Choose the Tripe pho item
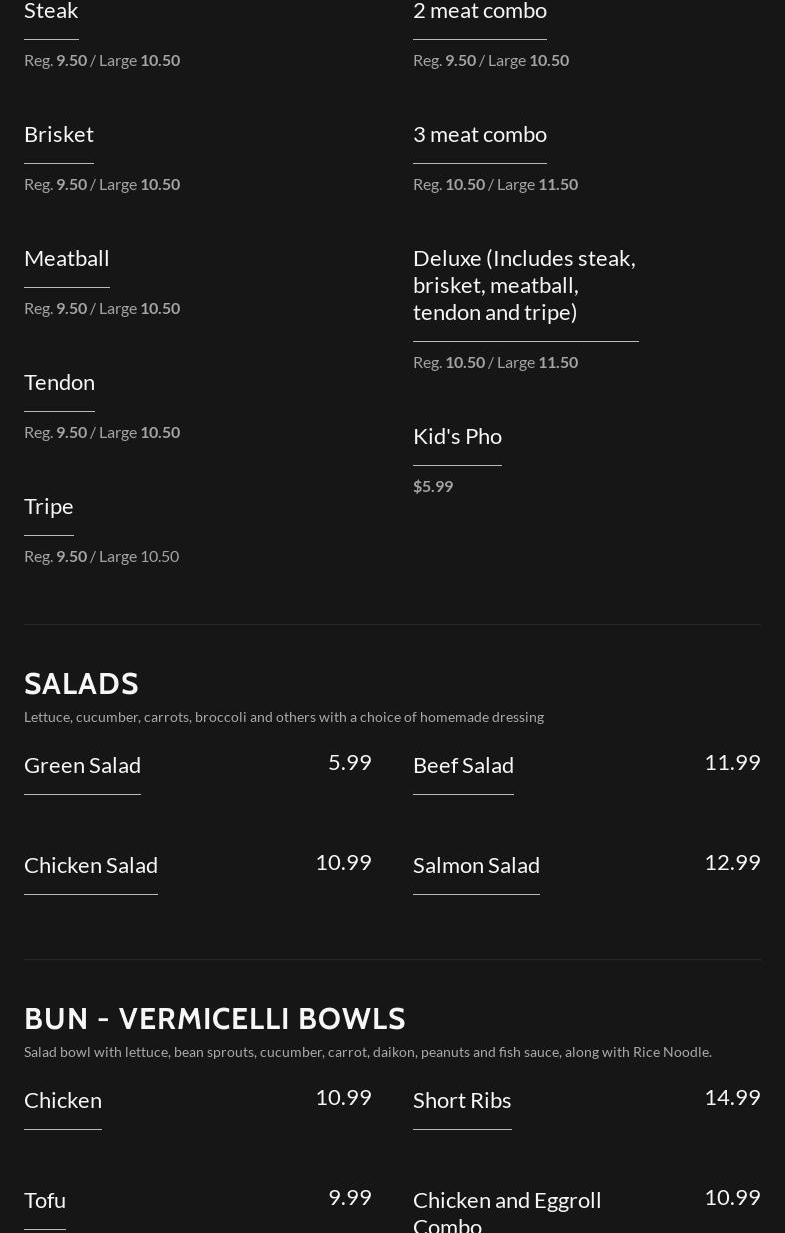785x1233 pixels. pos(49,506)
